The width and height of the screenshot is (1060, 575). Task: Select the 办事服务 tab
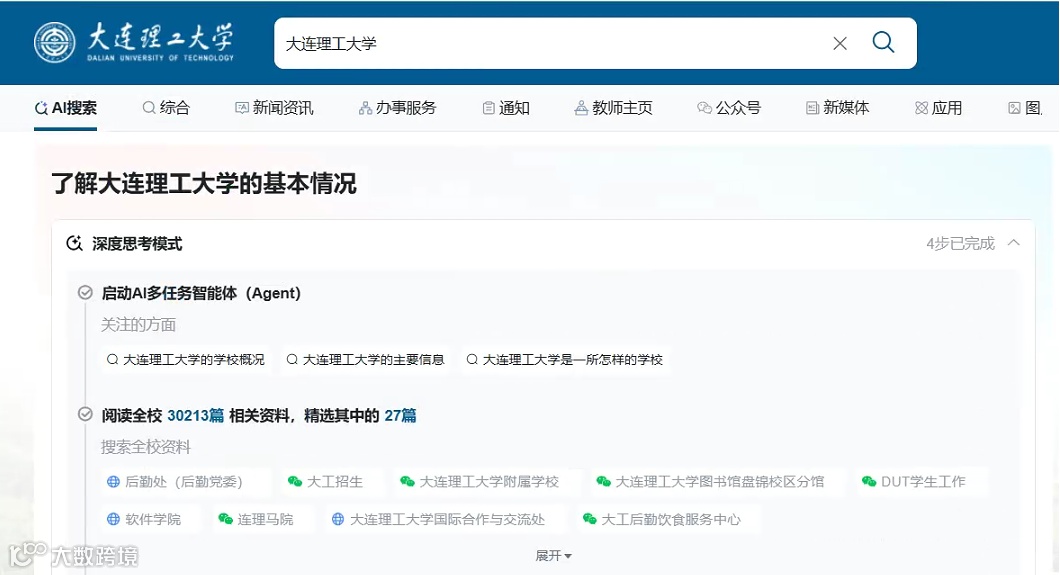[x=398, y=107]
